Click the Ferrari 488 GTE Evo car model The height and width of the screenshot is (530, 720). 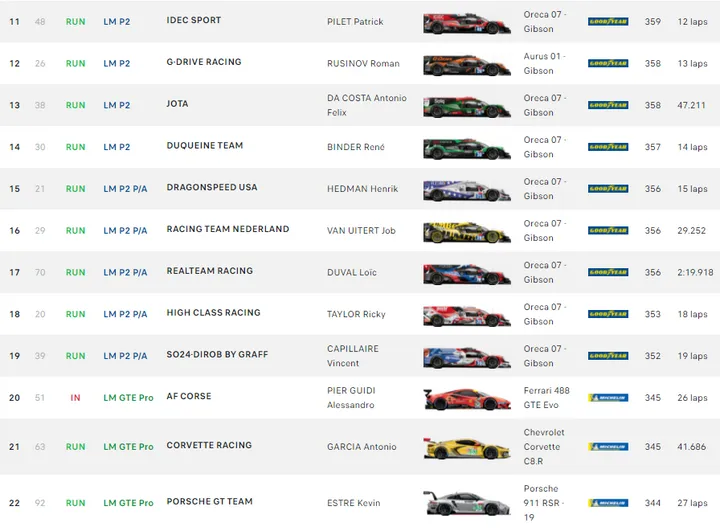[546, 398]
